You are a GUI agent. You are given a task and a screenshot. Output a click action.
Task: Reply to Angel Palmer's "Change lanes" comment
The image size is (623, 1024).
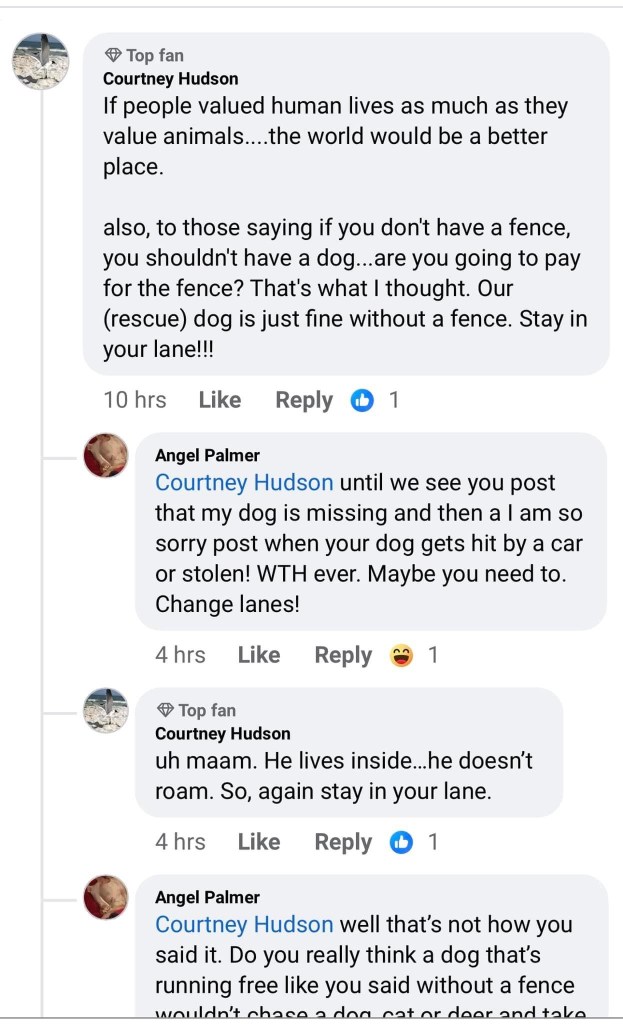coord(343,656)
